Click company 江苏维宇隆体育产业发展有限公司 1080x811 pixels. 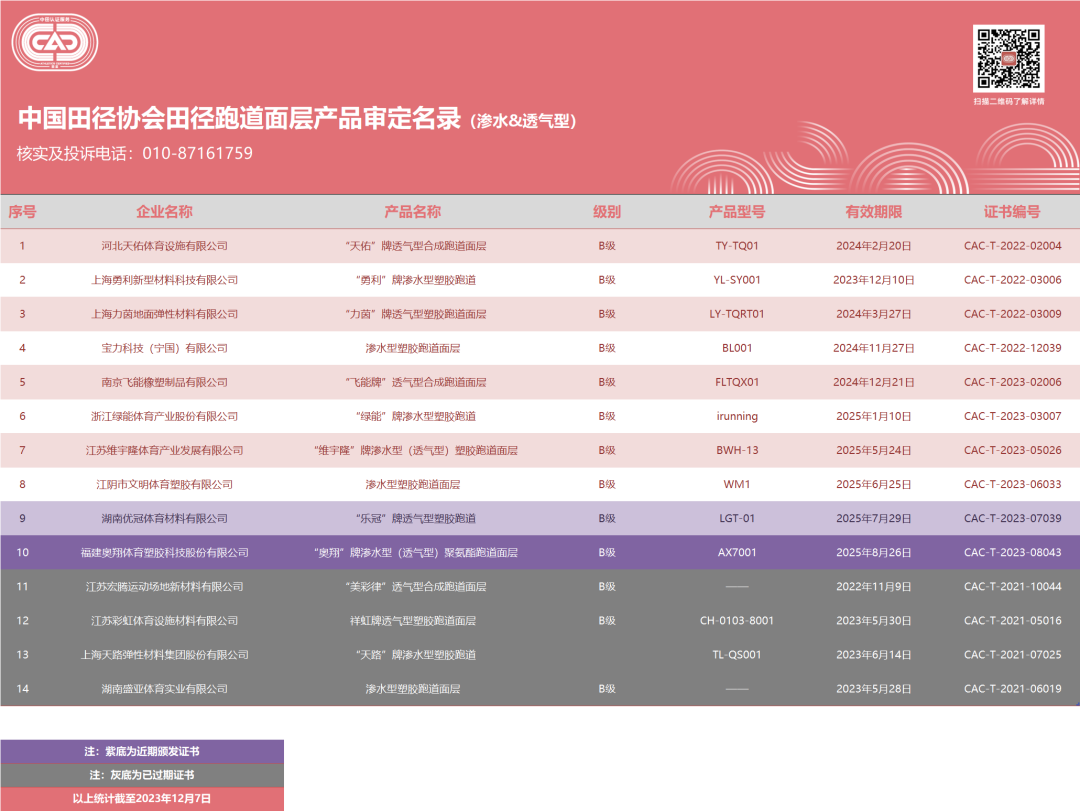[164, 451]
